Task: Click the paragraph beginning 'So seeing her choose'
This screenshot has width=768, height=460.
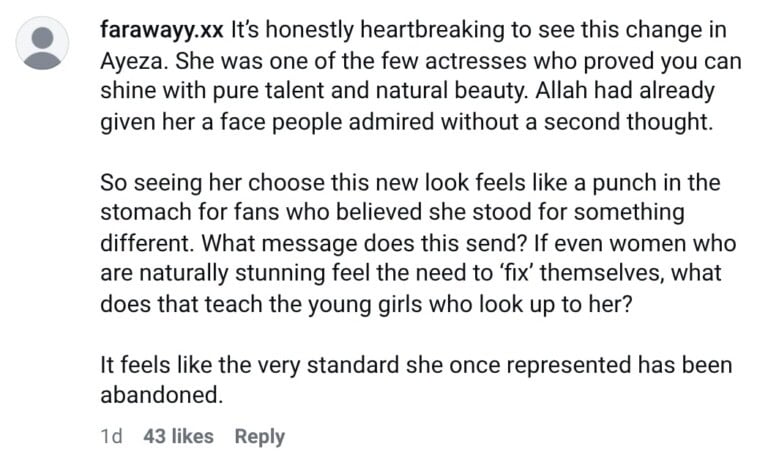Action: [420, 243]
